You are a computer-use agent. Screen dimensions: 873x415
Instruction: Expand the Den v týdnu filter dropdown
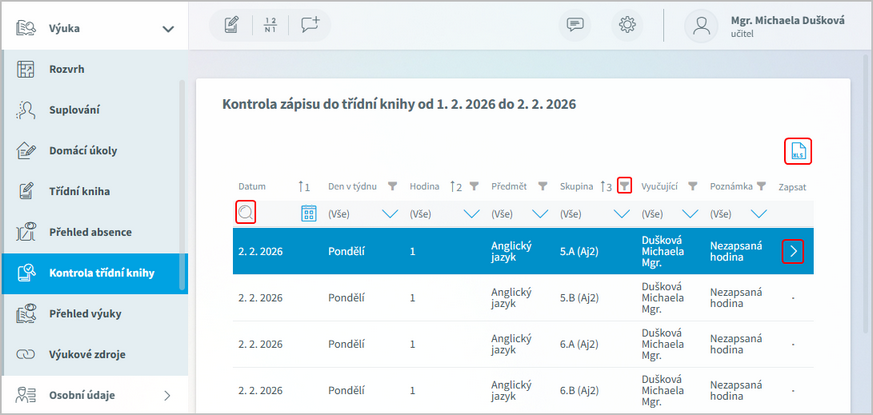click(390, 214)
